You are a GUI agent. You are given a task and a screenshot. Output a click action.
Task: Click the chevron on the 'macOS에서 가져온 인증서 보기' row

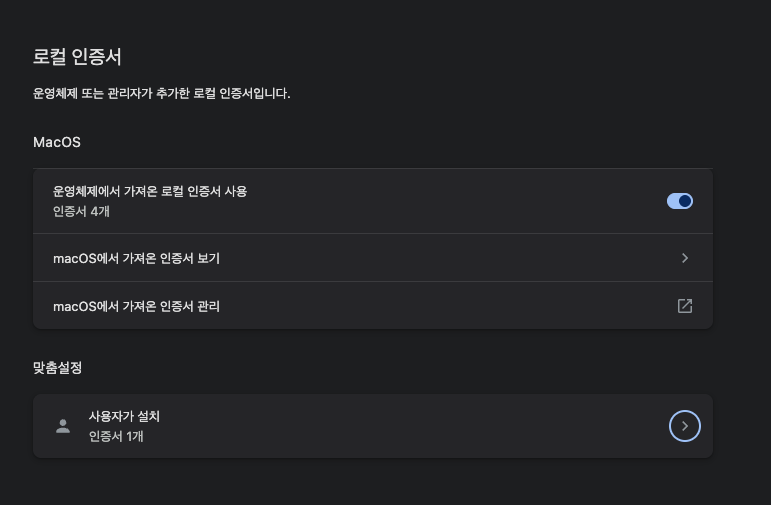click(x=685, y=258)
